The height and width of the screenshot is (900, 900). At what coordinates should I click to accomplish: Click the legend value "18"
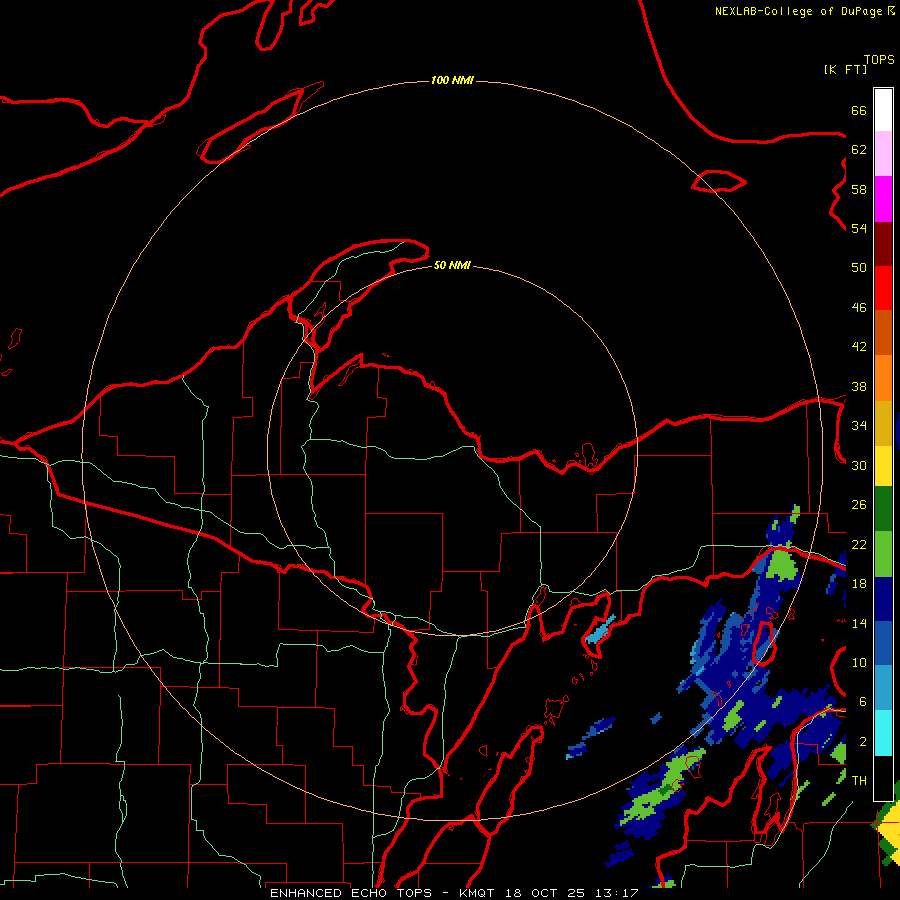pos(859,584)
